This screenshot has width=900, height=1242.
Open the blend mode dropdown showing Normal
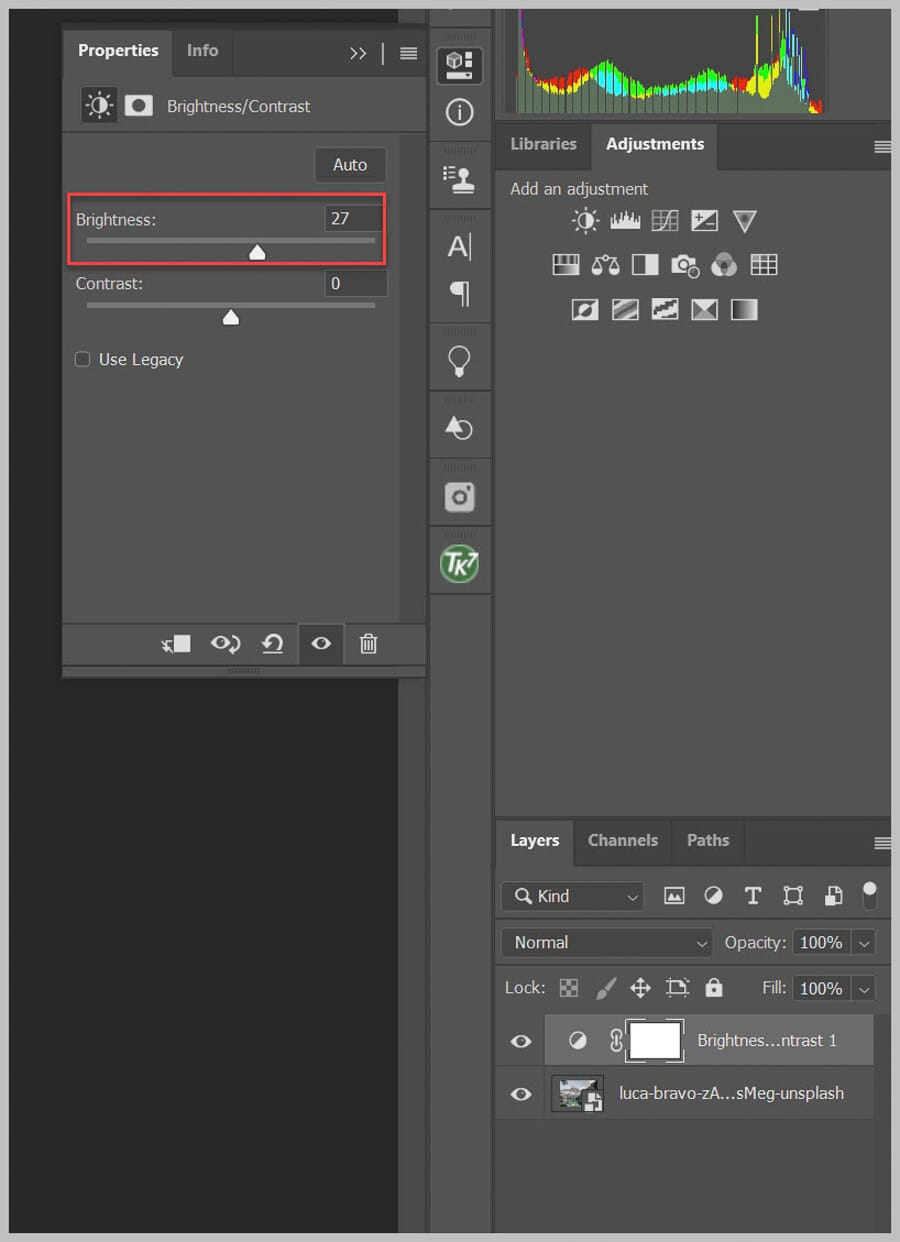tap(605, 942)
